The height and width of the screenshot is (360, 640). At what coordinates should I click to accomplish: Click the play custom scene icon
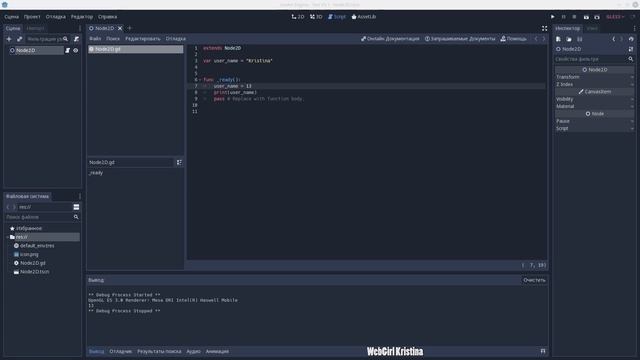(597, 17)
